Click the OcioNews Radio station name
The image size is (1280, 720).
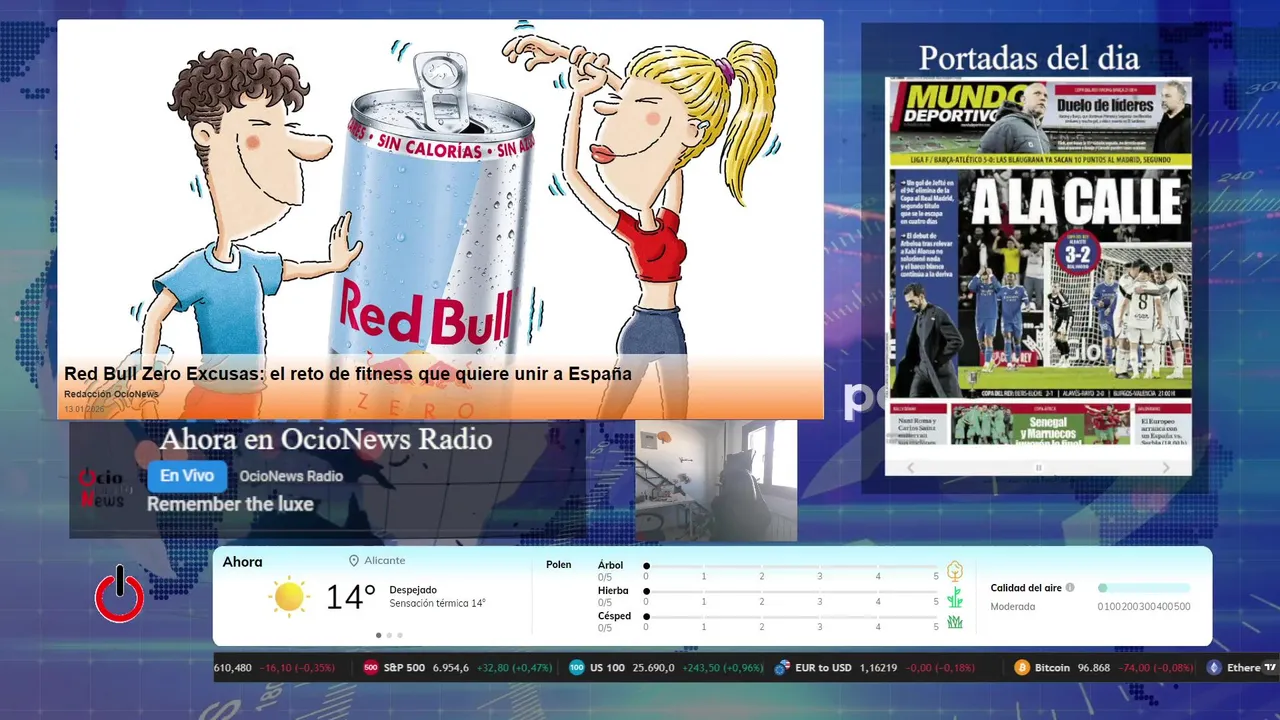click(x=291, y=476)
